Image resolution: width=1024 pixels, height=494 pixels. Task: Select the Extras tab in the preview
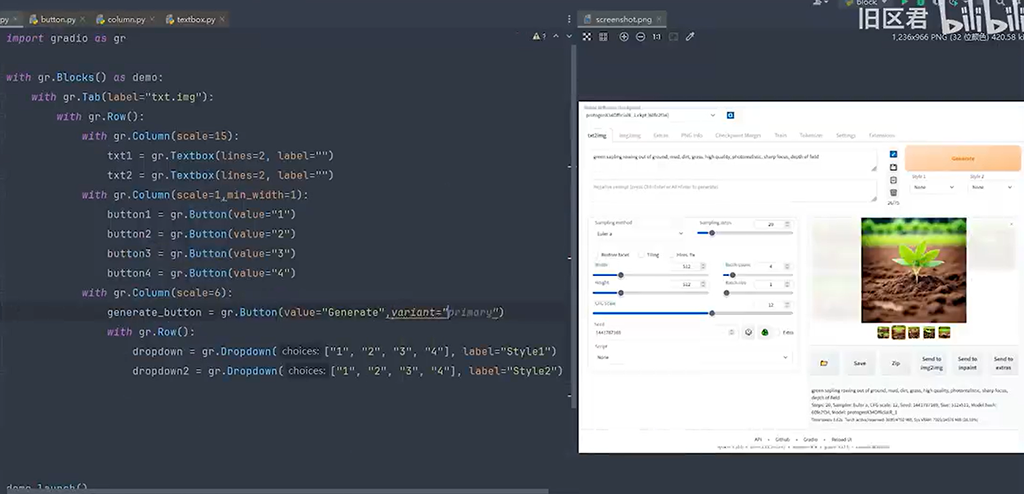click(661, 135)
